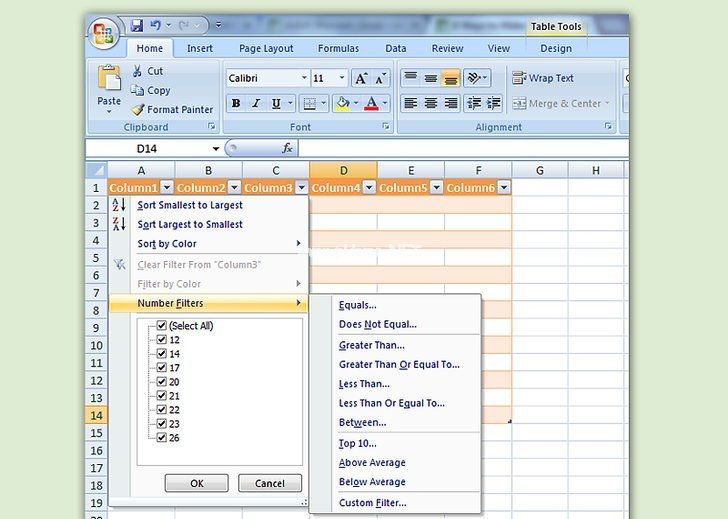Open the Name Box dropdown arrow
This screenshot has width=728, height=519.
(x=216, y=148)
